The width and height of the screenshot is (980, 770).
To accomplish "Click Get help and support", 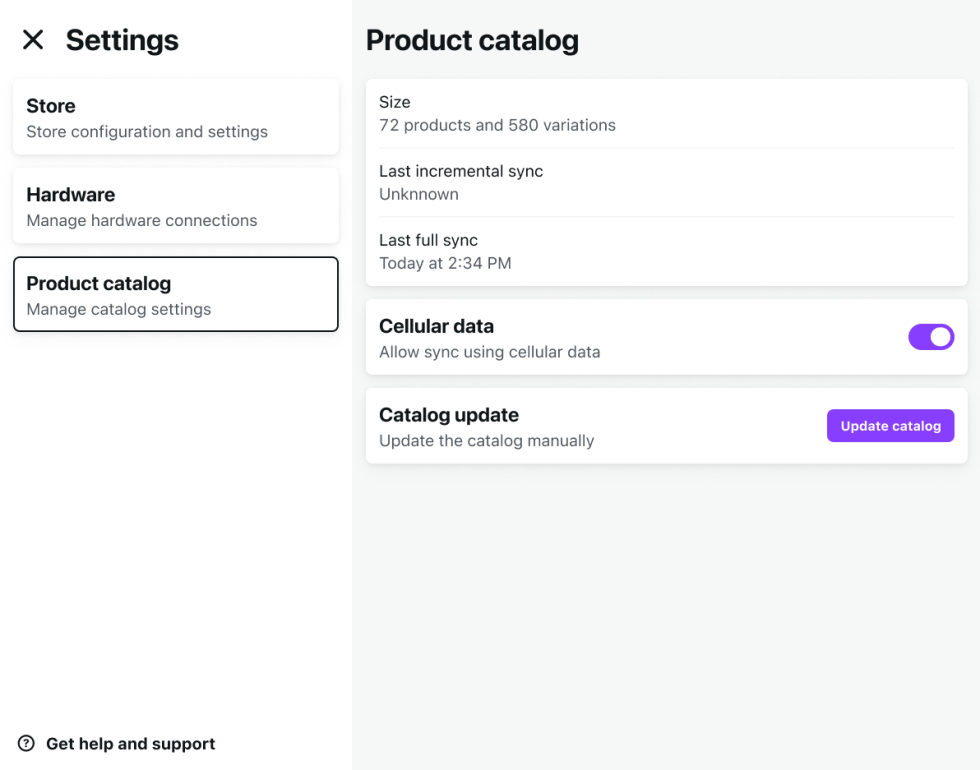I will (130, 744).
